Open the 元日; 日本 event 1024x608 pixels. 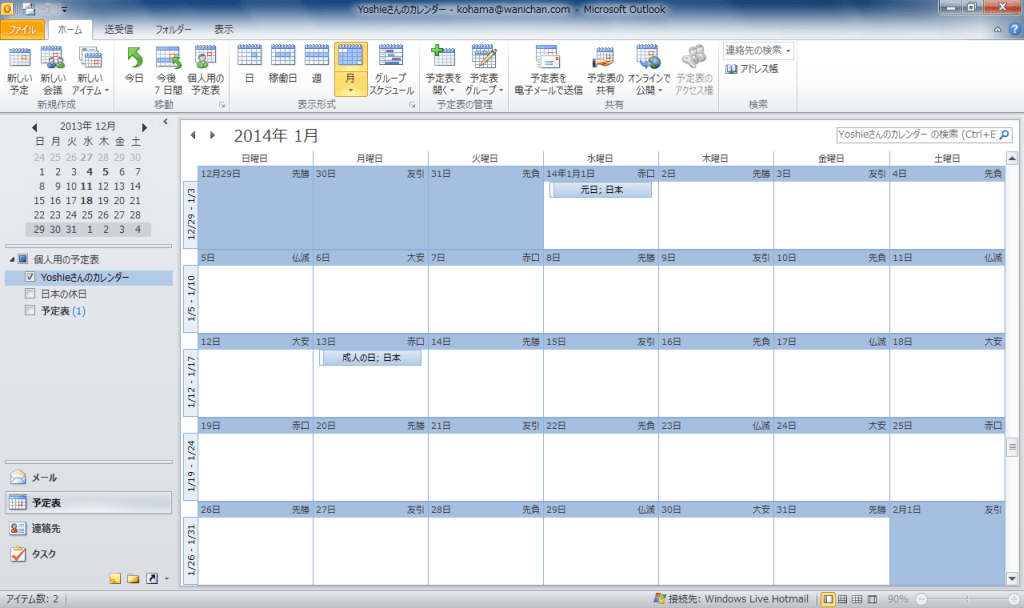[601, 190]
